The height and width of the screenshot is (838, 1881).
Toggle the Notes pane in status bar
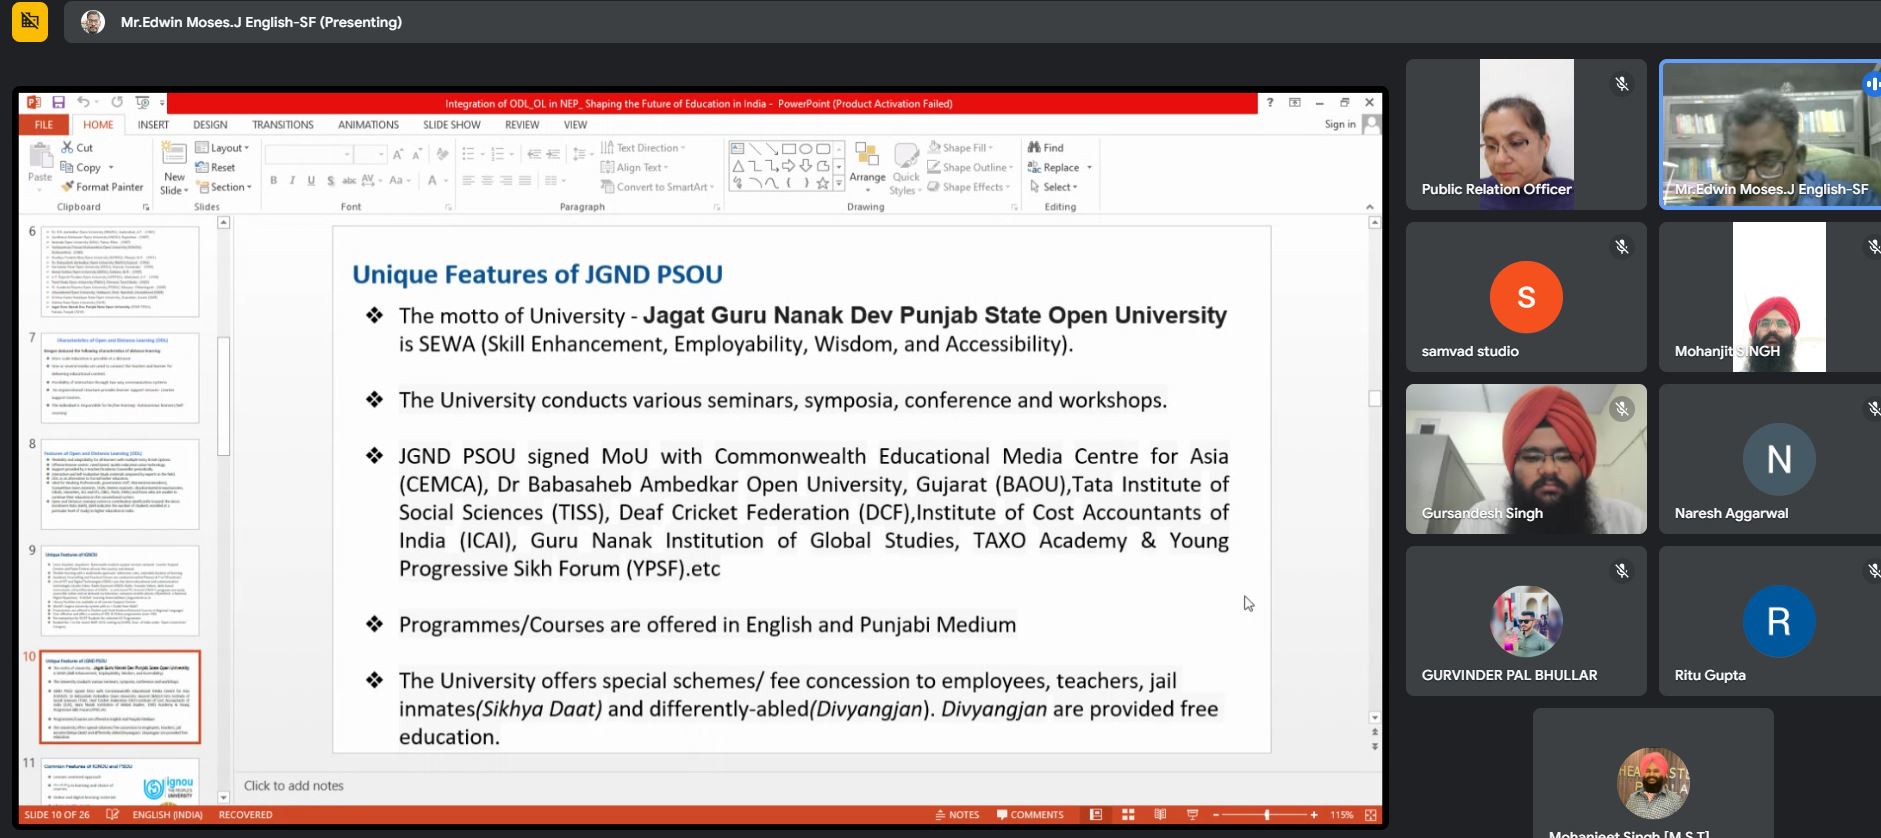coord(957,815)
